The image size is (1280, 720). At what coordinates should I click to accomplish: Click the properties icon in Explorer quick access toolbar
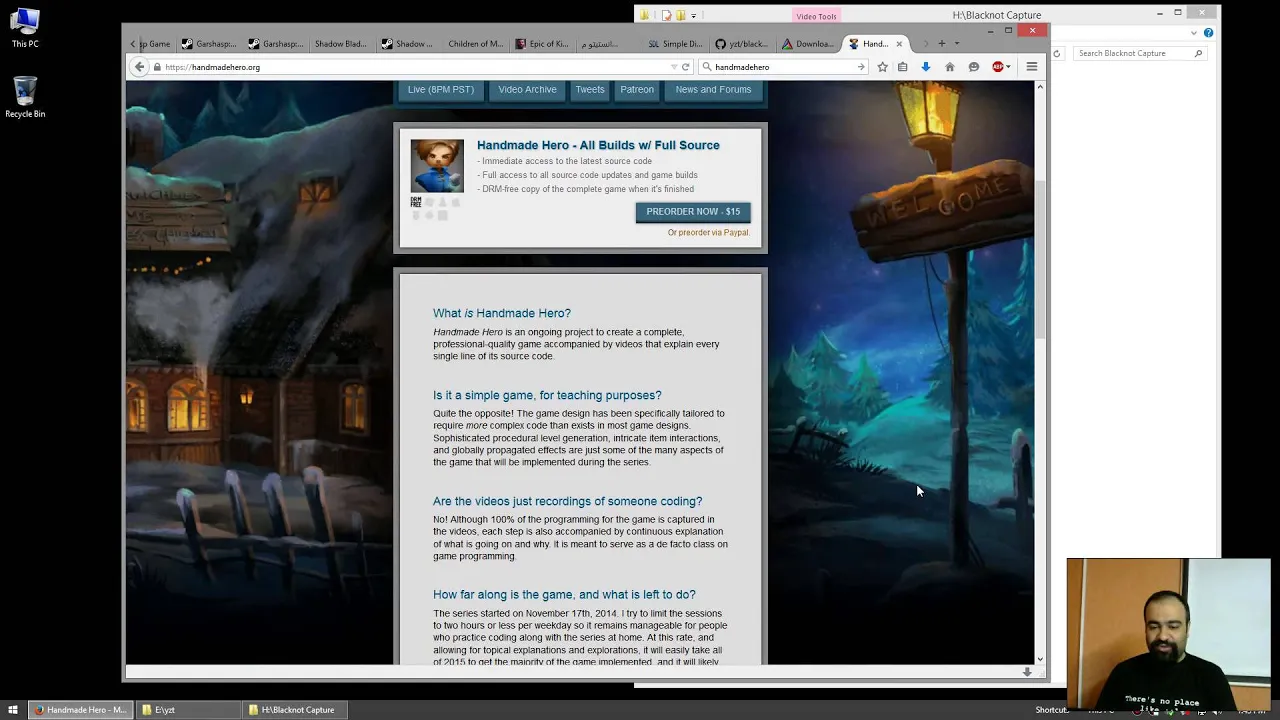[x=667, y=15]
